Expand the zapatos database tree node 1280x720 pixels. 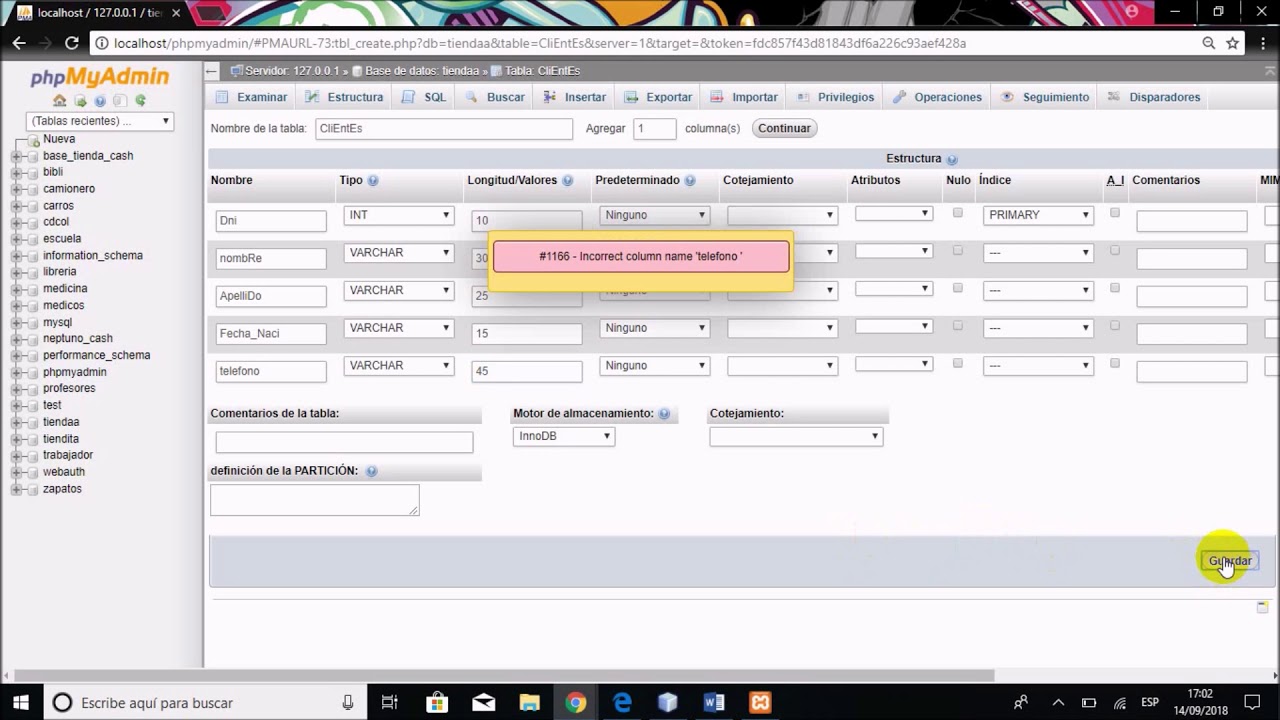point(17,489)
